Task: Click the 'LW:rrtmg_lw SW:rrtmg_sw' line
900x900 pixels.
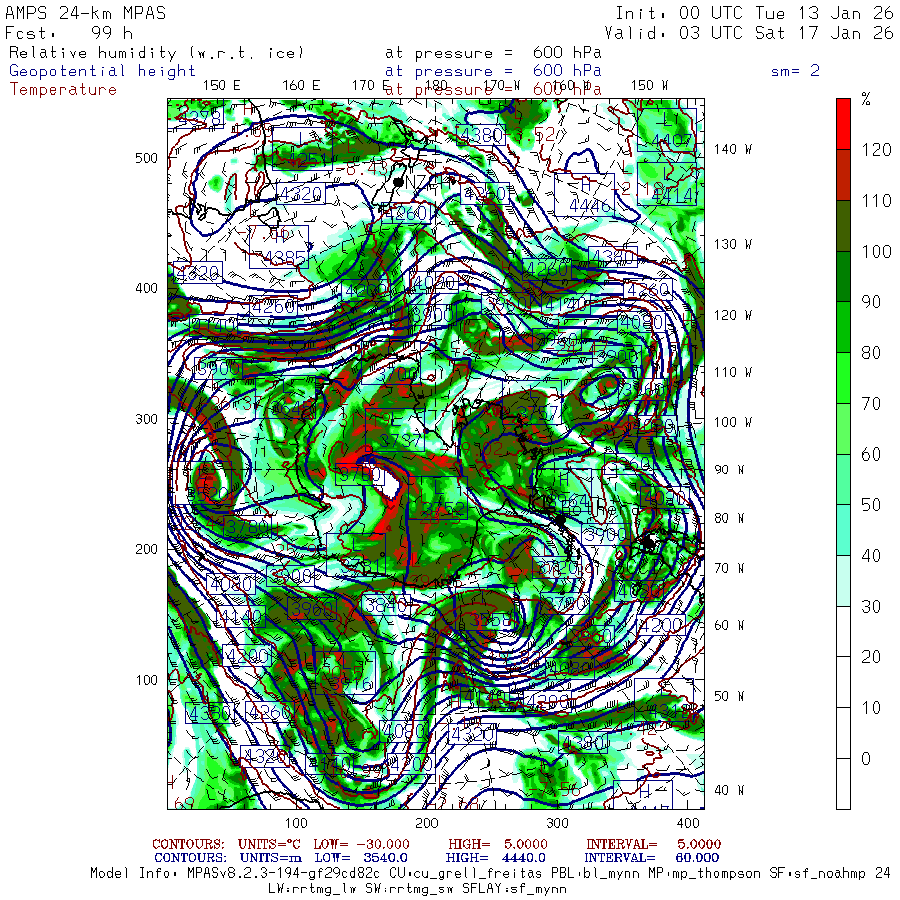Action: point(417,889)
